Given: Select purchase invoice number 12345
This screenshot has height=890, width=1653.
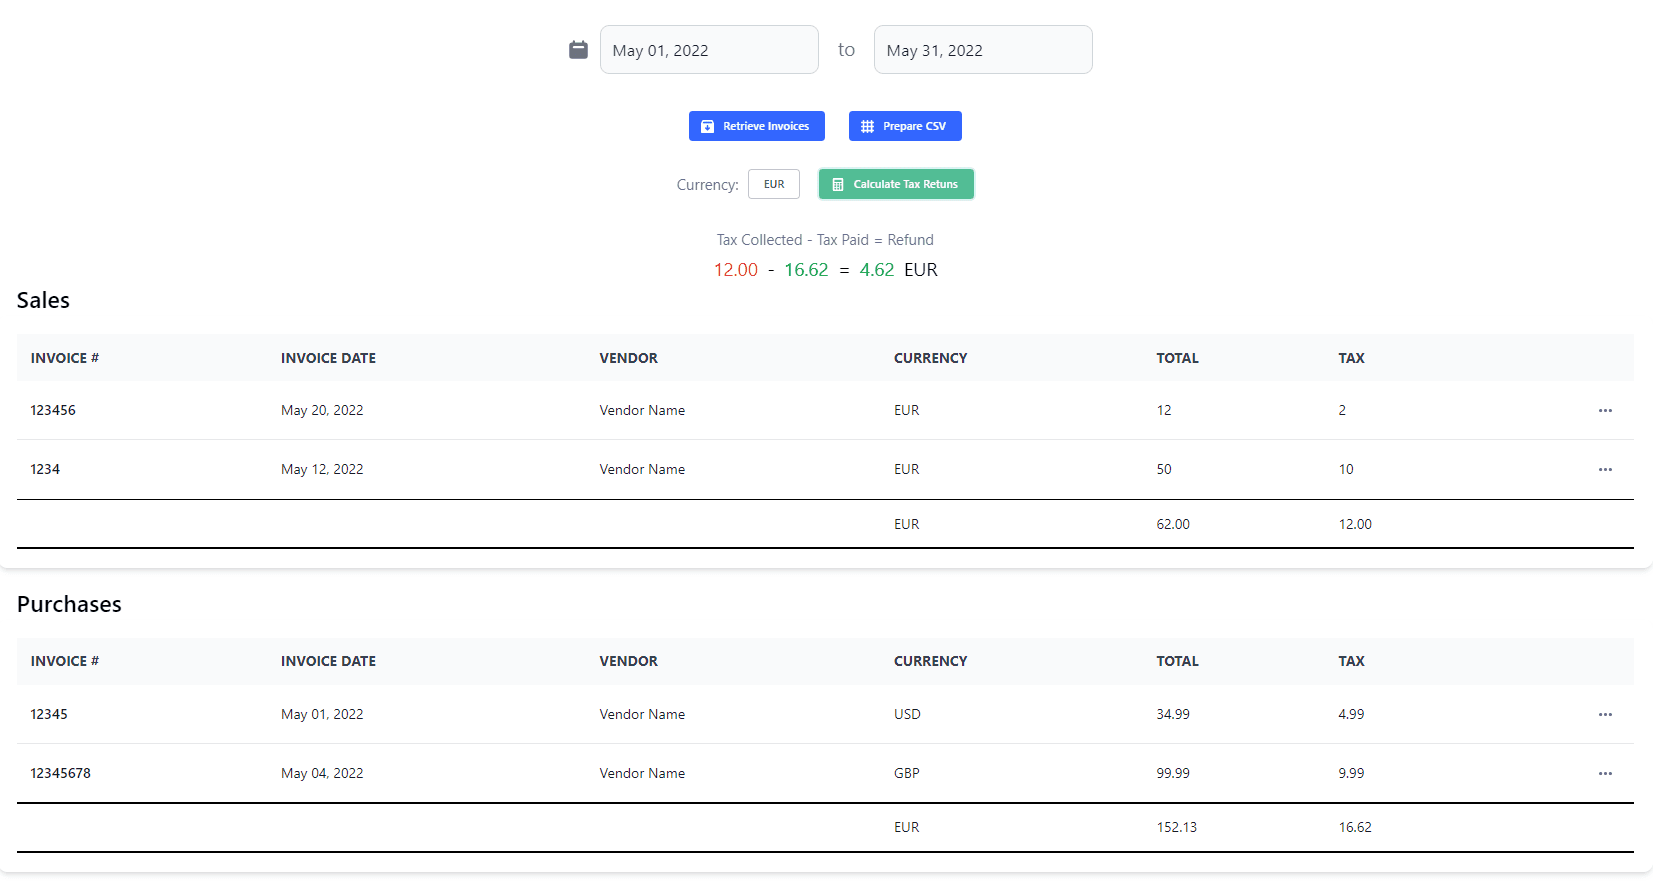Looking at the screenshot, I should [49, 714].
